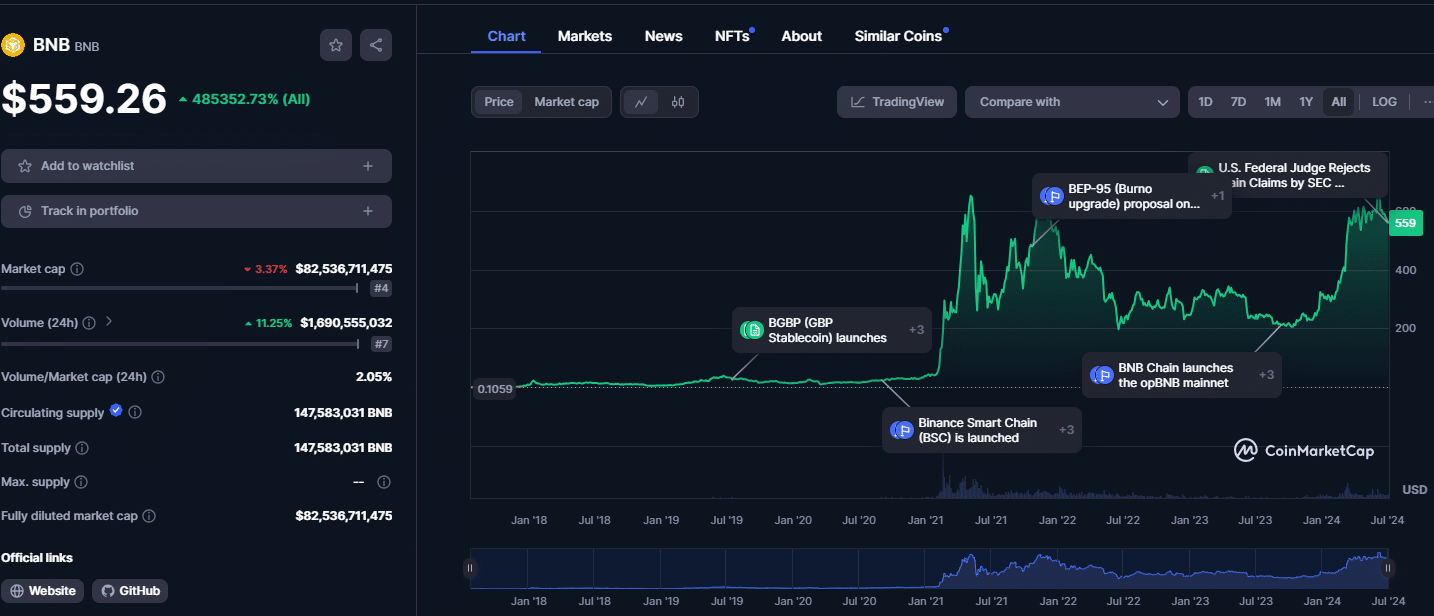Open Circulating supply info icon

pos(135,412)
